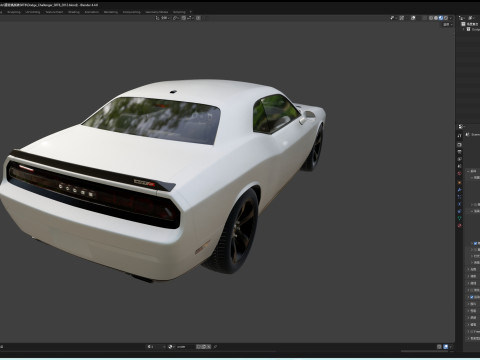Open the Scene properties tab

[460, 166]
